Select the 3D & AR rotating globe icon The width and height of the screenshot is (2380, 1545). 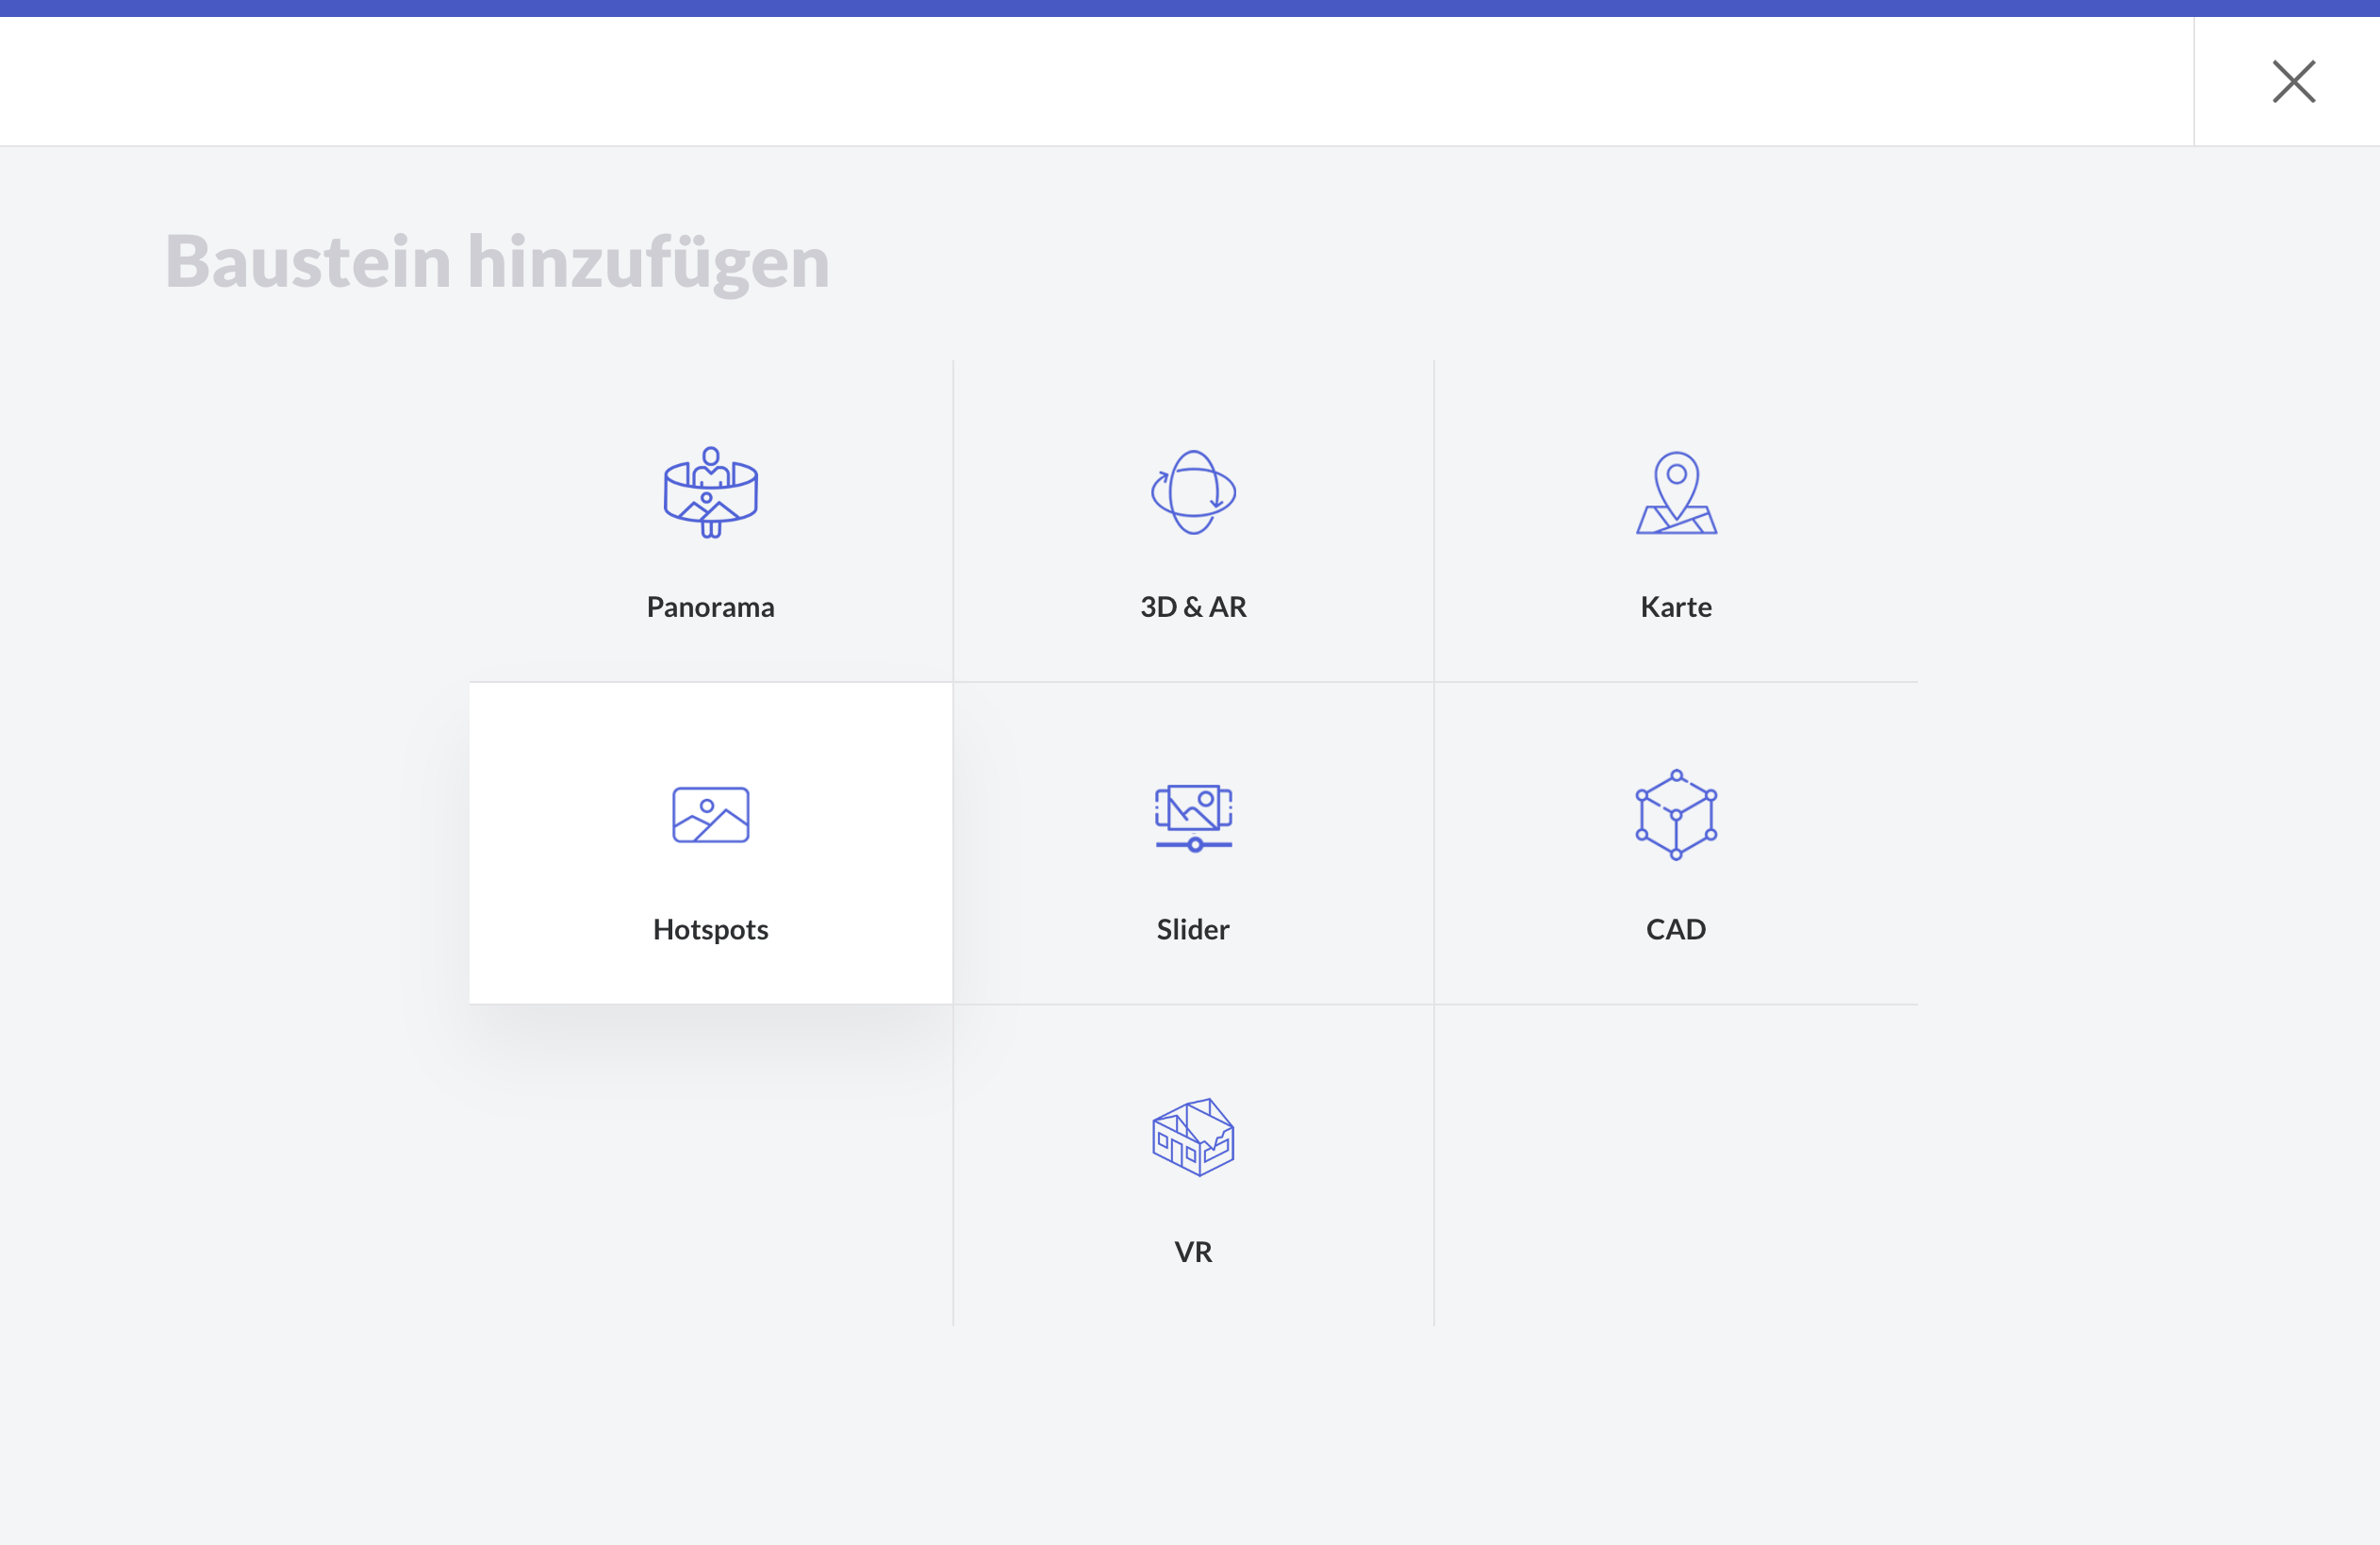click(x=1193, y=492)
